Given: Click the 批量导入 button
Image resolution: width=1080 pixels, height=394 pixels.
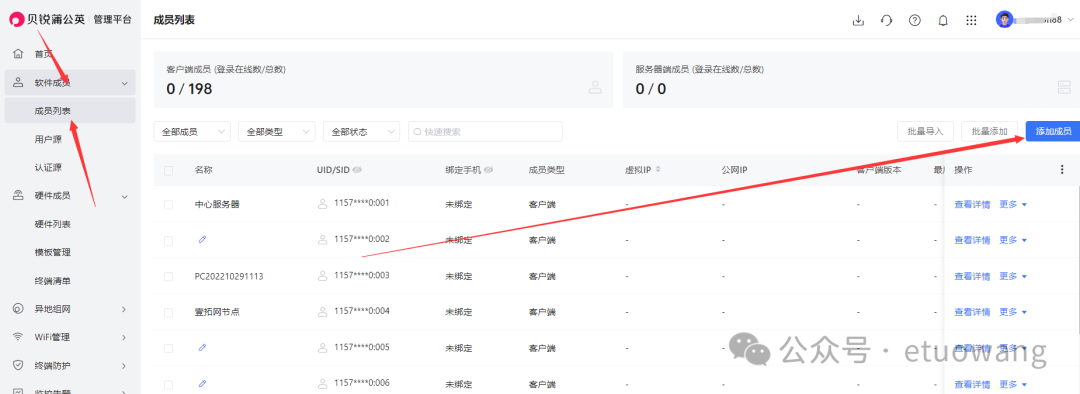Looking at the screenshot, I should (925, 132).
